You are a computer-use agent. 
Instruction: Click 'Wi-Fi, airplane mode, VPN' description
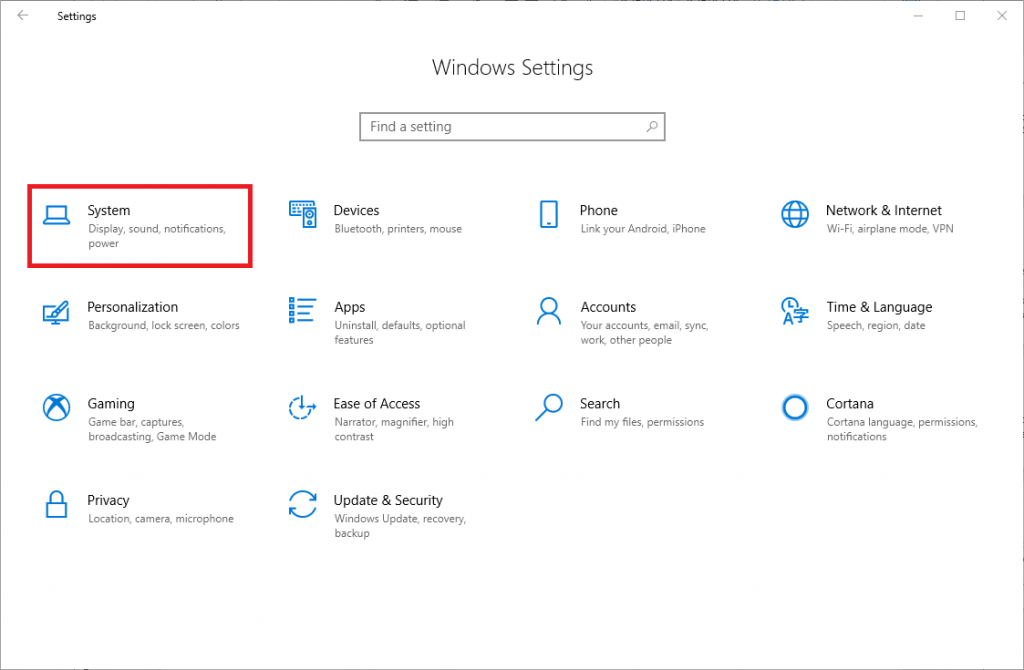click(889, 229)
